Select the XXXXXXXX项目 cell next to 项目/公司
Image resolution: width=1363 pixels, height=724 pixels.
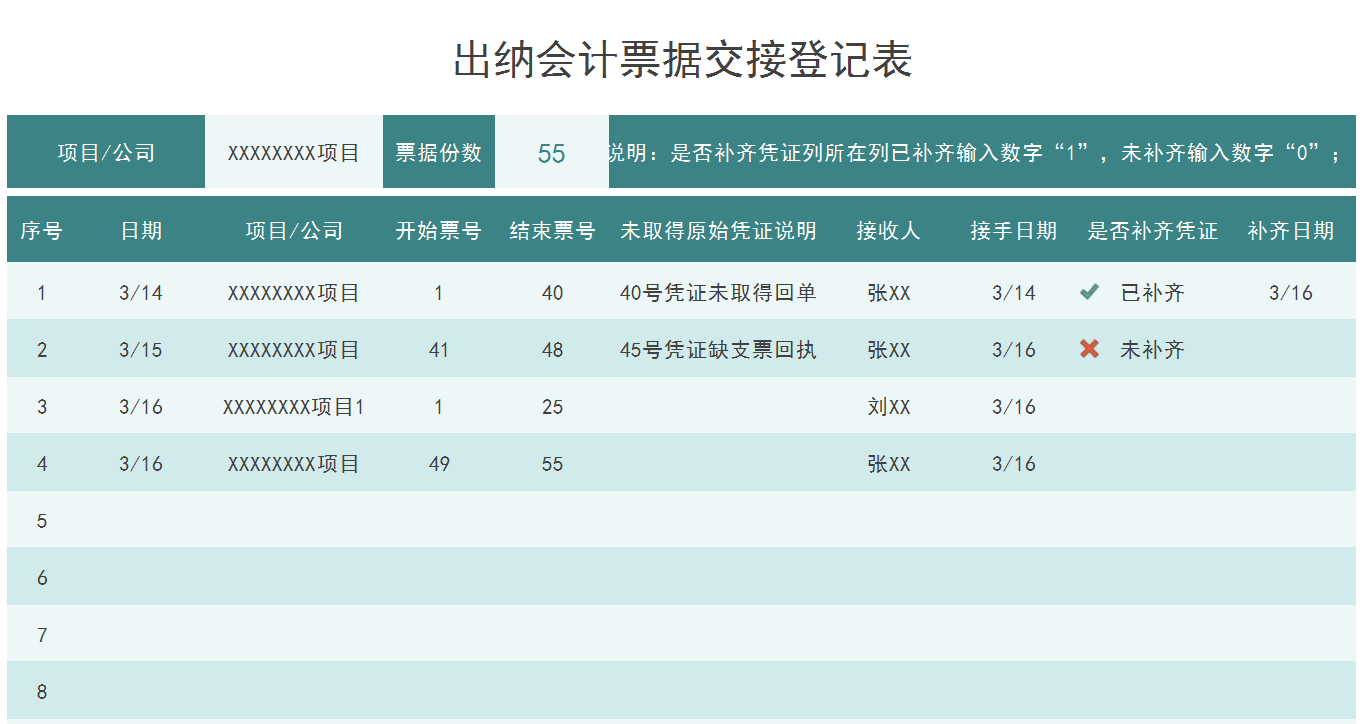293,151
